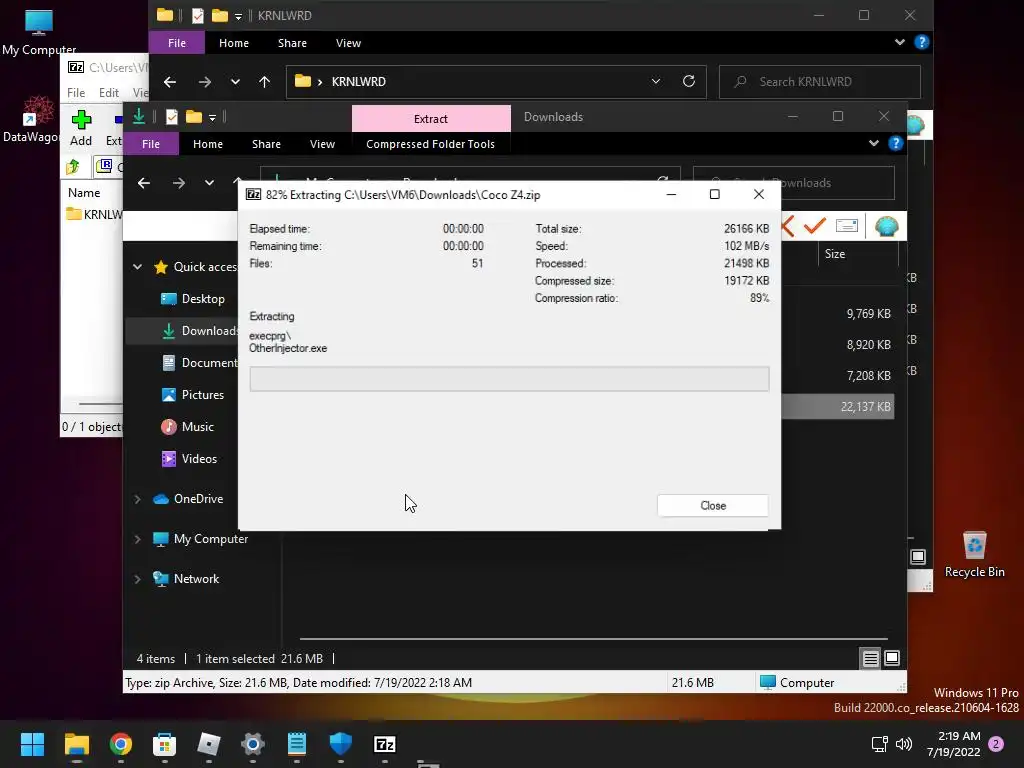Select the Extract contextual tab in Downloads
The width and height of the screenshot is (1024, 768).
[x=431, y=119]
